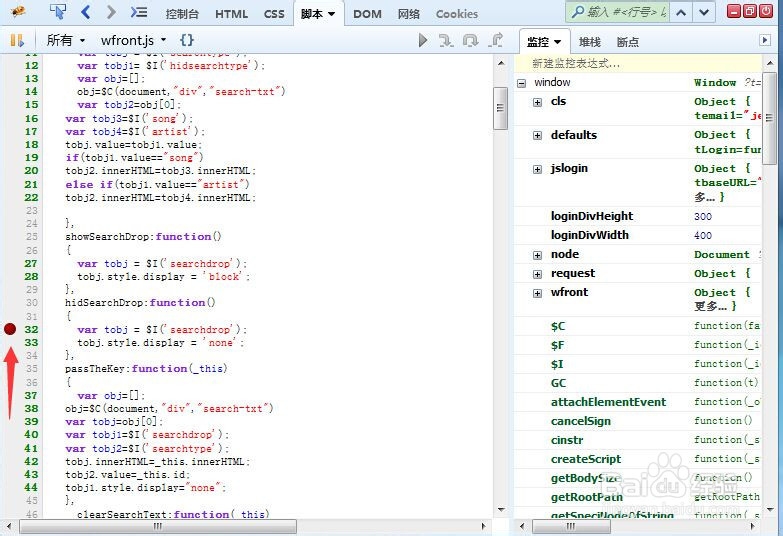
Task: Click the break-on-next pause icon
Action: [x=16, y=40]
